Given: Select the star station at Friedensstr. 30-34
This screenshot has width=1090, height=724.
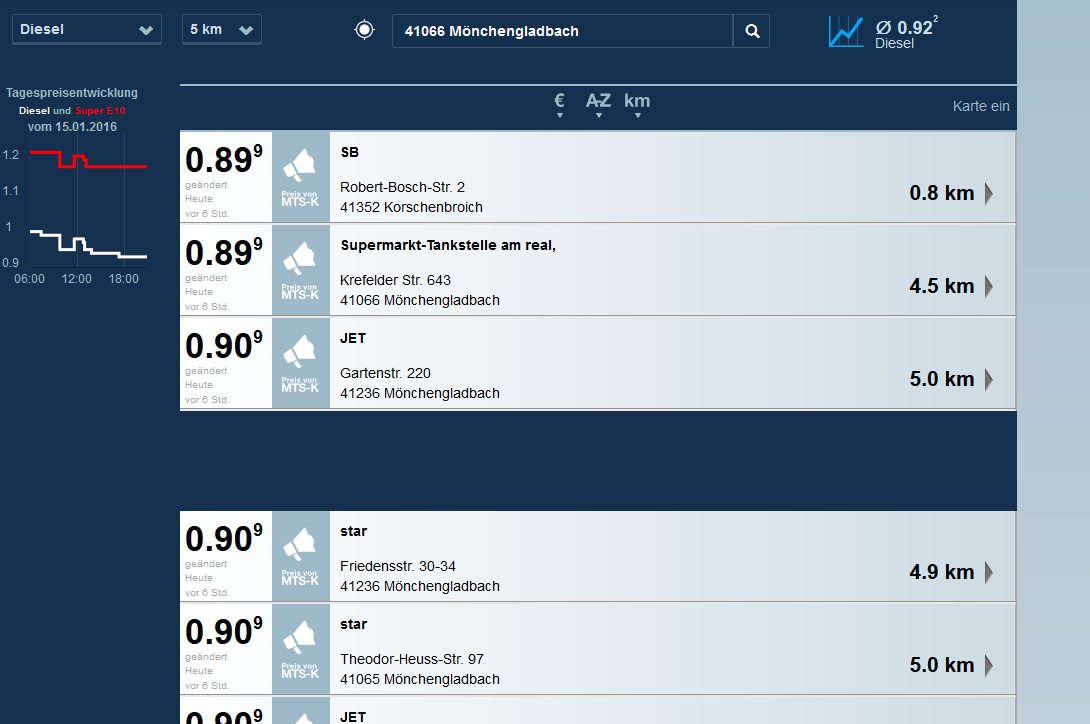Looking at the screenshot, I should click(x=353, y=531).
